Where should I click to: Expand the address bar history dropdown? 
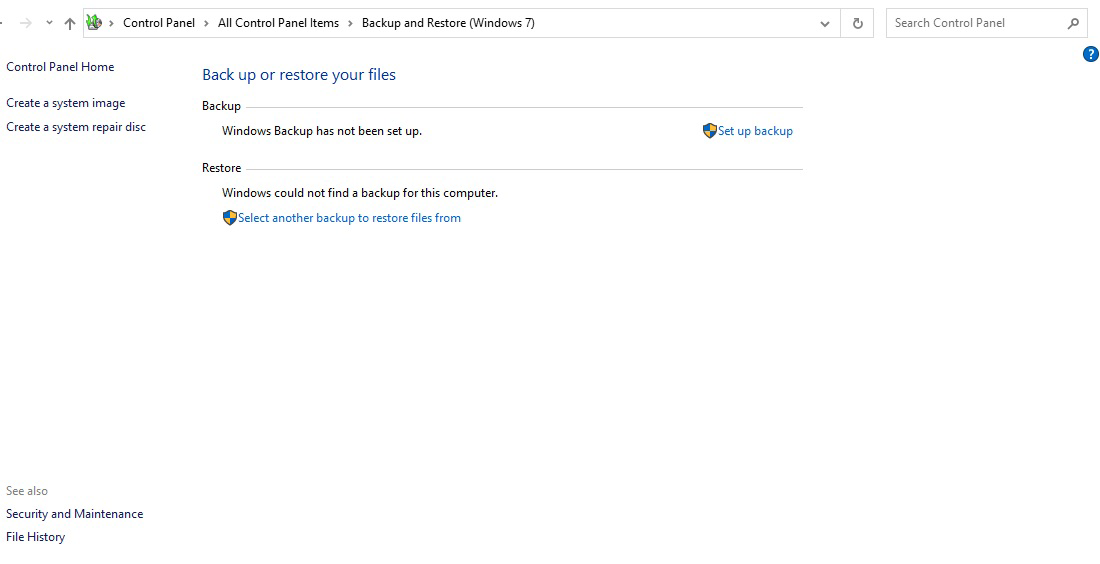tap(825, 23)
